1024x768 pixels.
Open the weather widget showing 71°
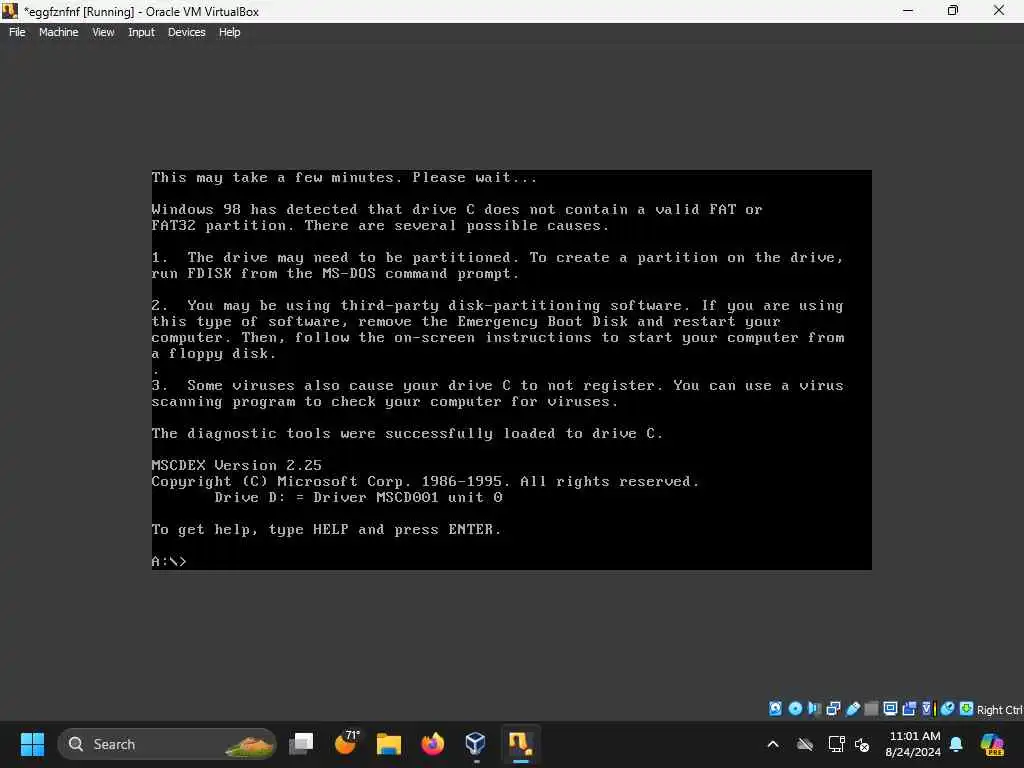[346, 743]
